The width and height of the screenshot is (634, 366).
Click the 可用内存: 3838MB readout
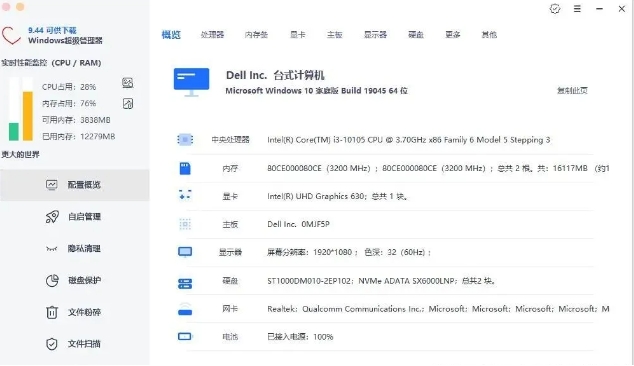[x=76, y=120]
